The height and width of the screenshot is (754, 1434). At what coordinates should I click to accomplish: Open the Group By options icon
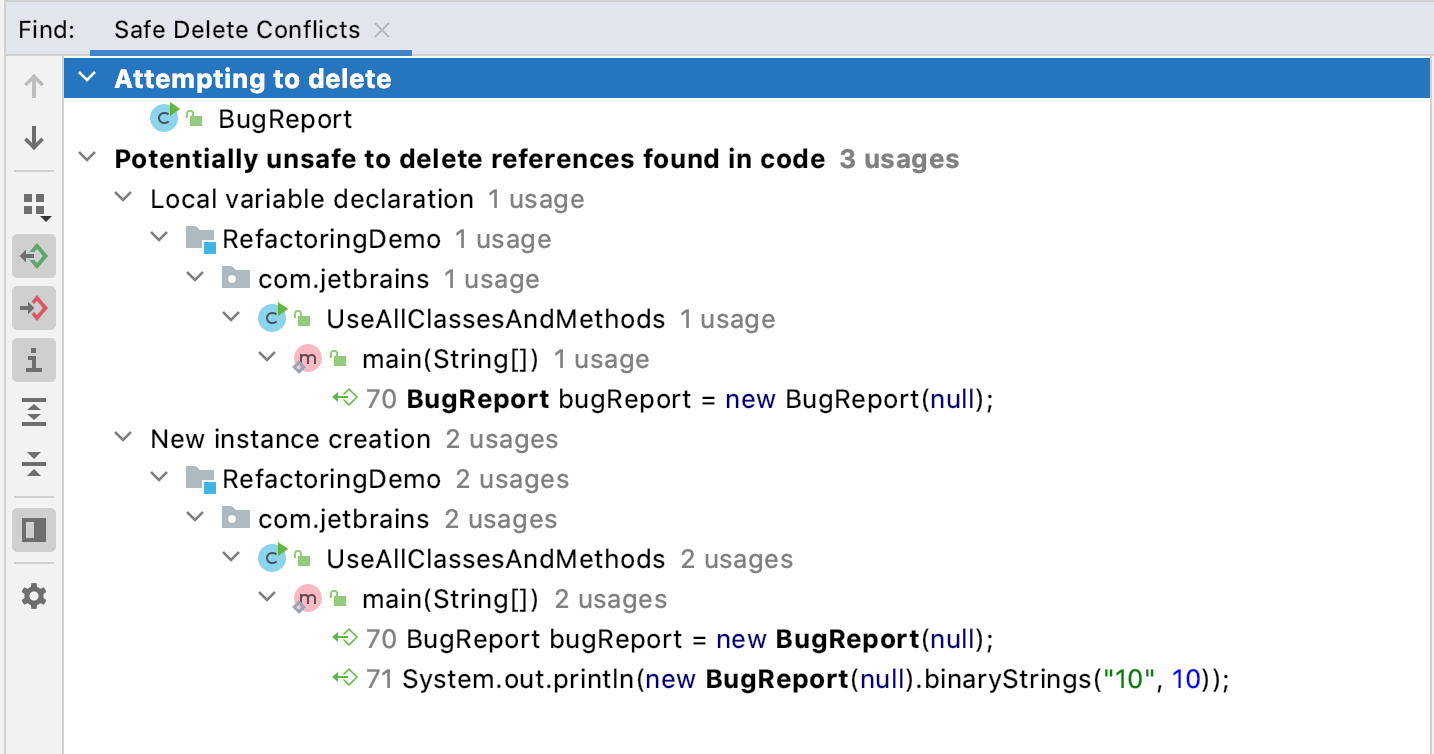[35, 207]
